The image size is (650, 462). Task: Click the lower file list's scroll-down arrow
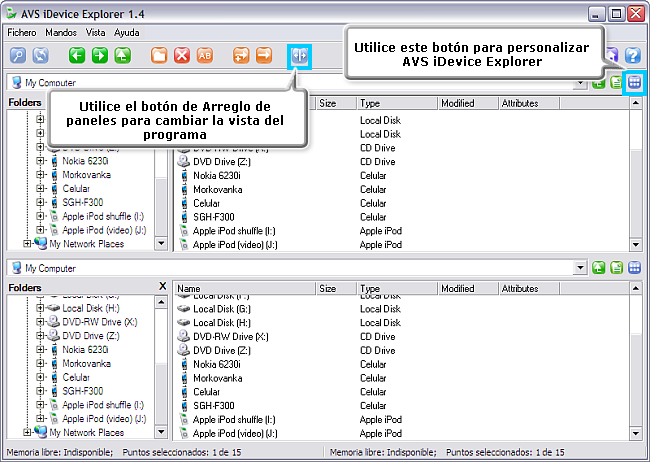click(635, 433)
